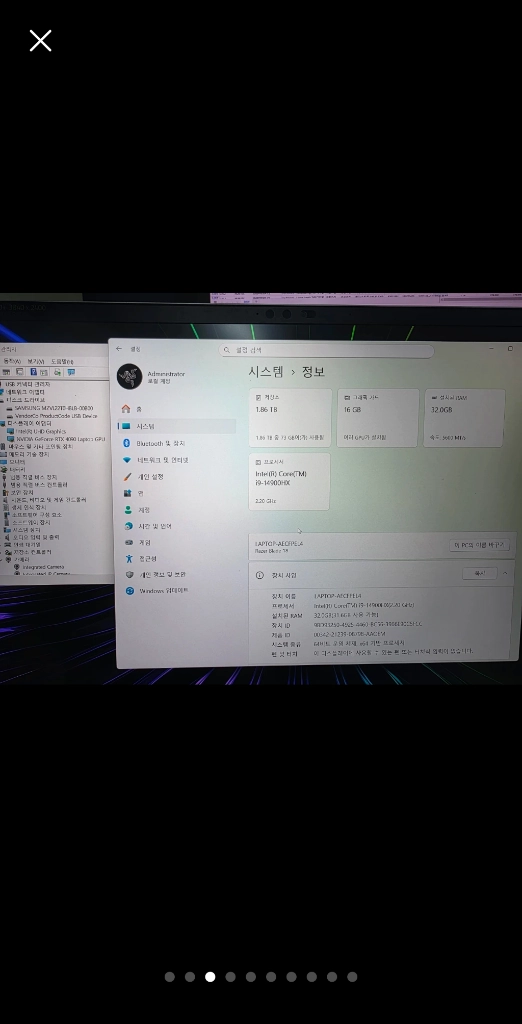Collapse 디스크 드라이브 in Device Manager
The height and width of the screenshot is (1024, 522).
pyautogui.click(x=25, y=400)
